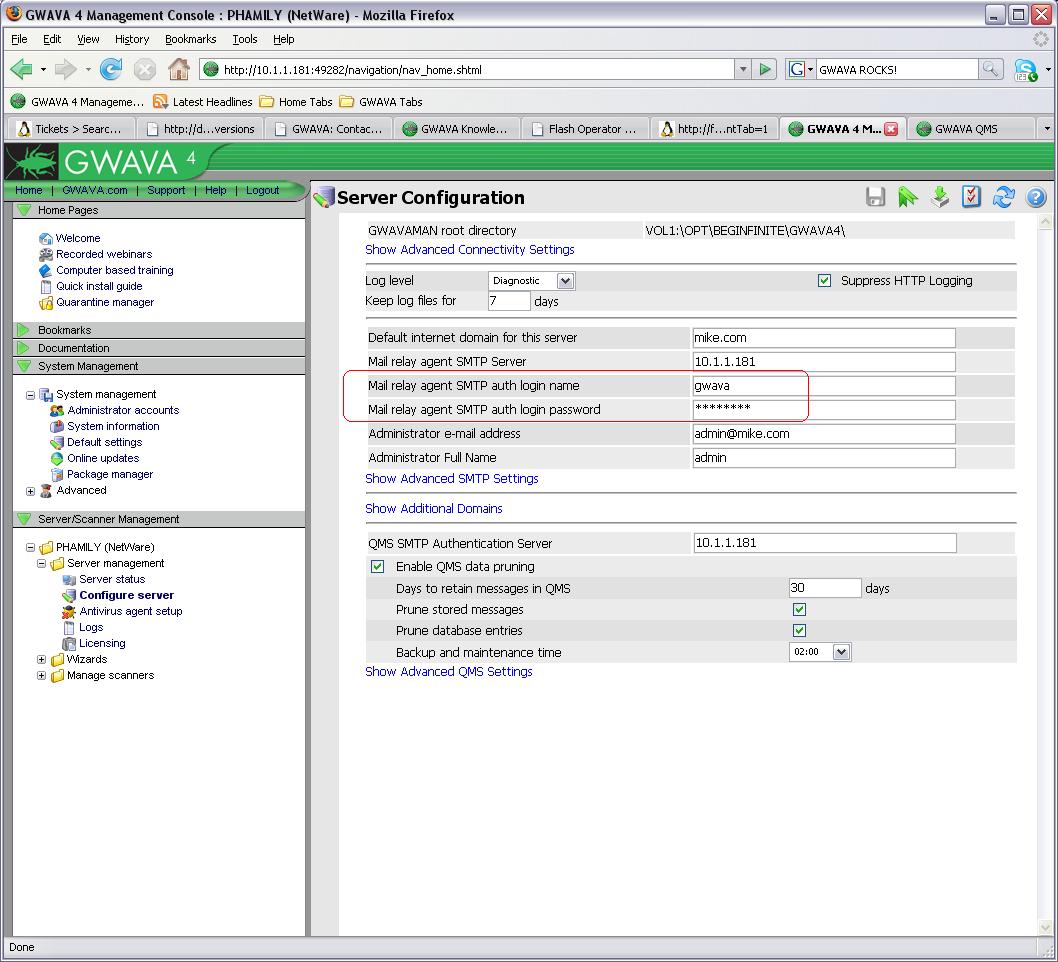Click the Administrator e-mail address field
Screen dimensions: 1058x962
[824, 433]
